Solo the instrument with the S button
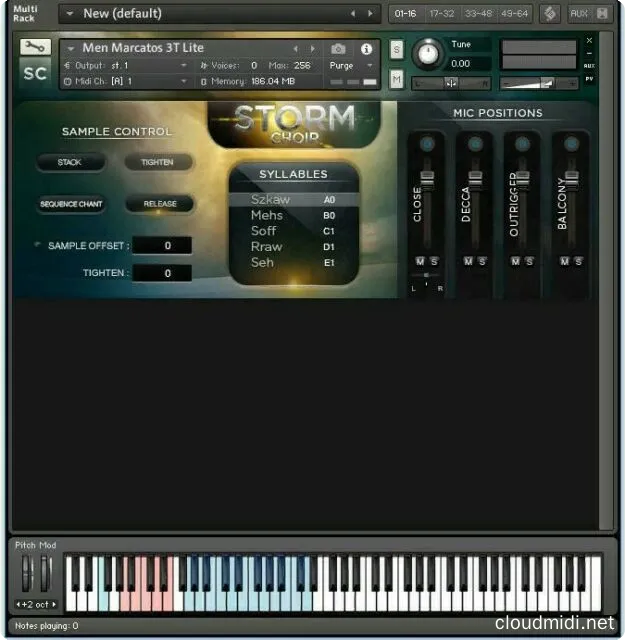The width and height of the screenshot is (625, 640). click(397, 49)
